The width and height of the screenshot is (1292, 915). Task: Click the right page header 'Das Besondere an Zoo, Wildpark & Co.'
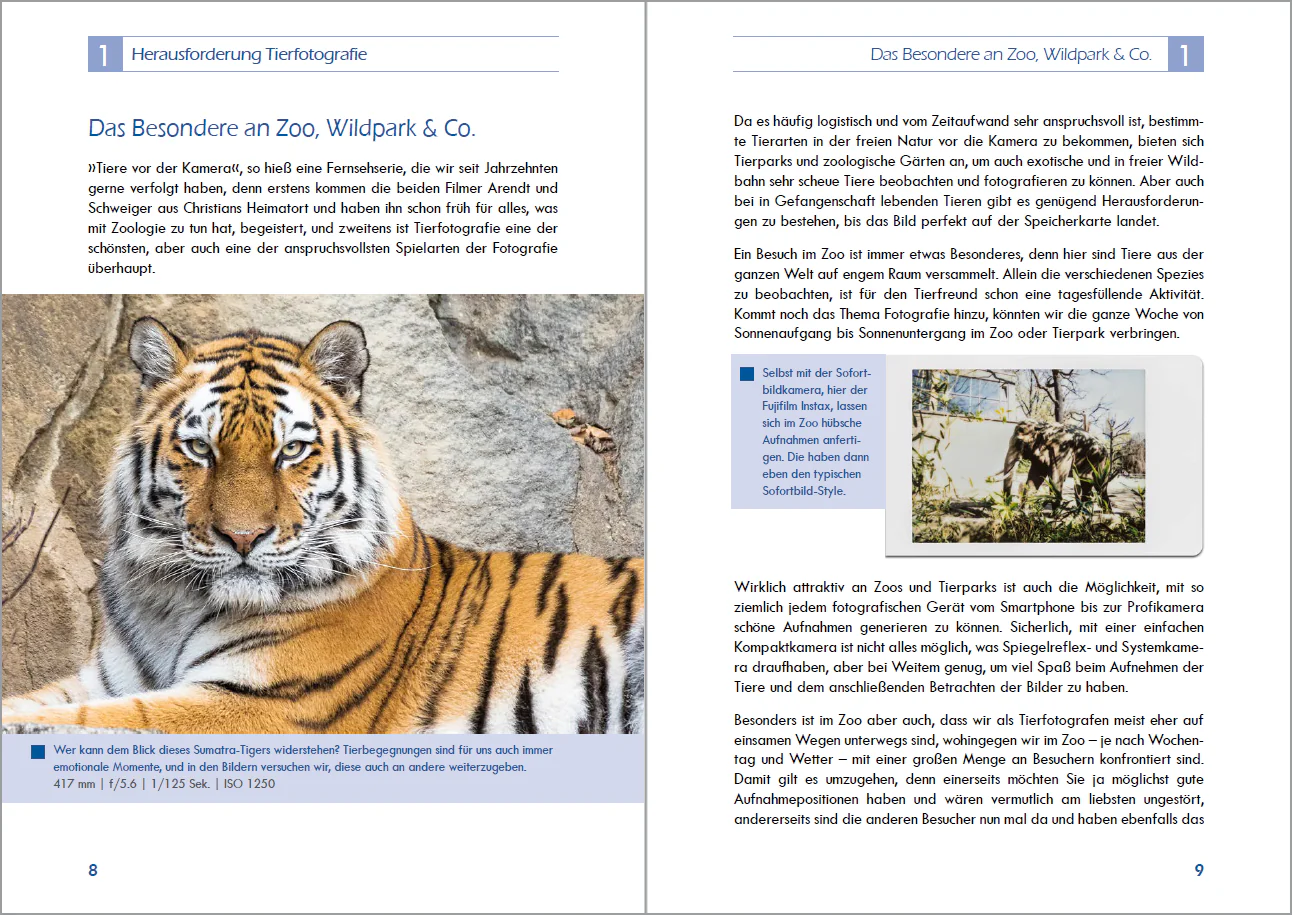click(1011, 54)
